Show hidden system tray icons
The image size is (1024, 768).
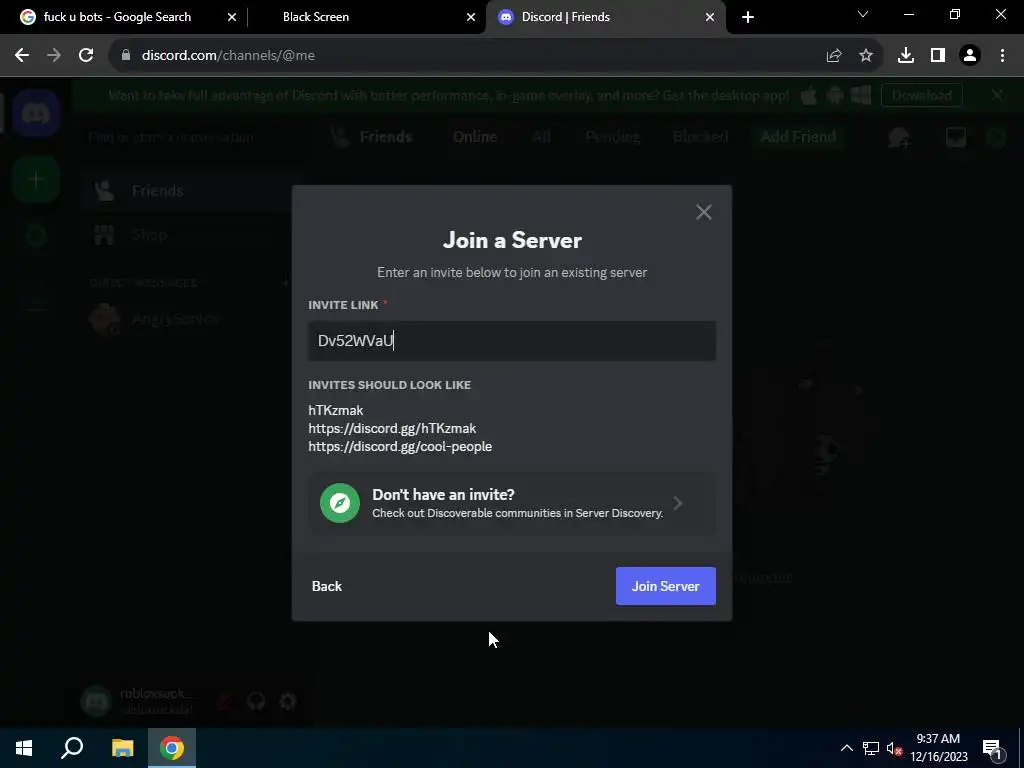point(846,748)
